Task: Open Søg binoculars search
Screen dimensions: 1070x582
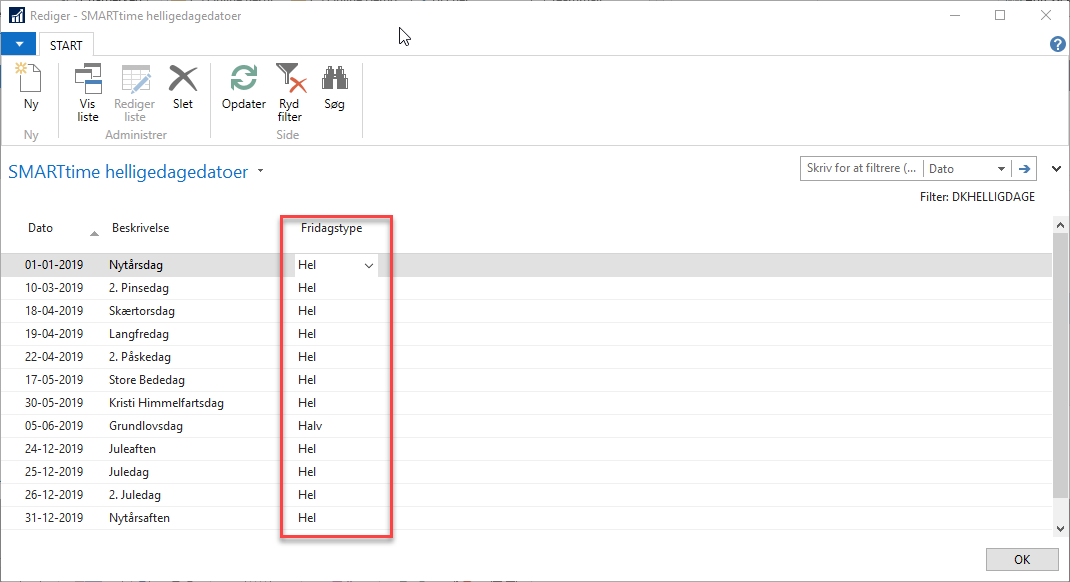Action: coord(334,87)
